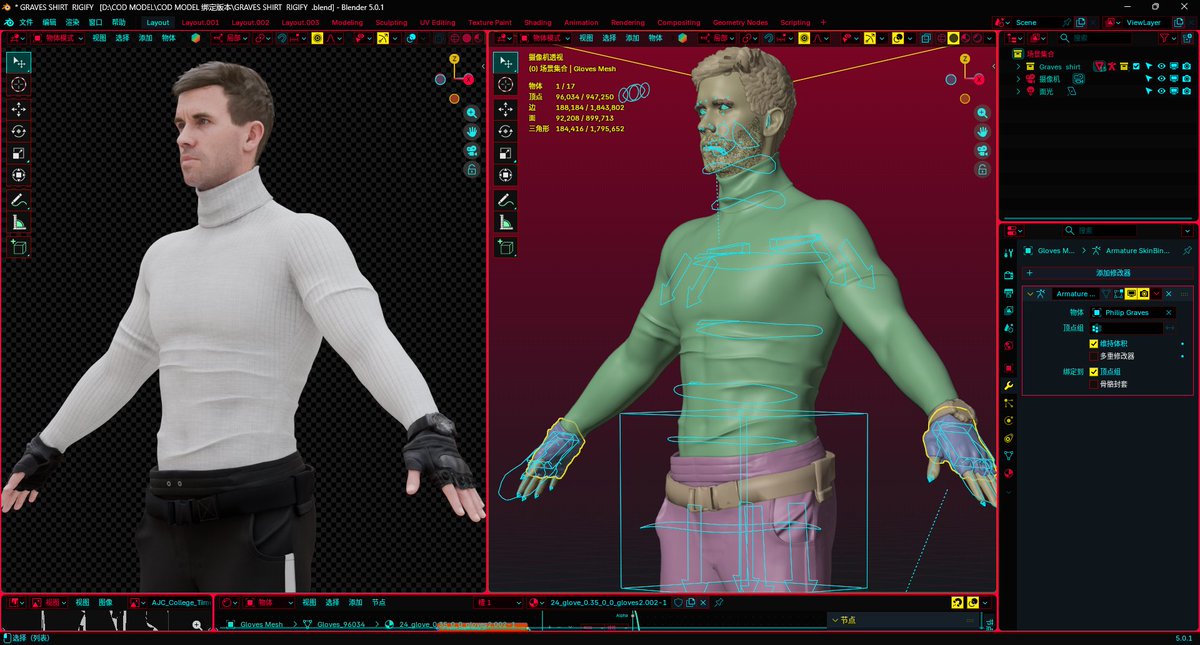This screenshot has height=645, width=1200.
Task: Select the Add Cube tool in left viewport
Action: 18,246
